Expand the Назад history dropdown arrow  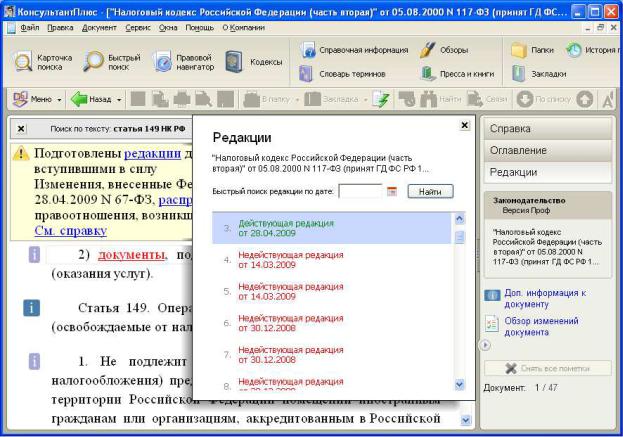119,100
